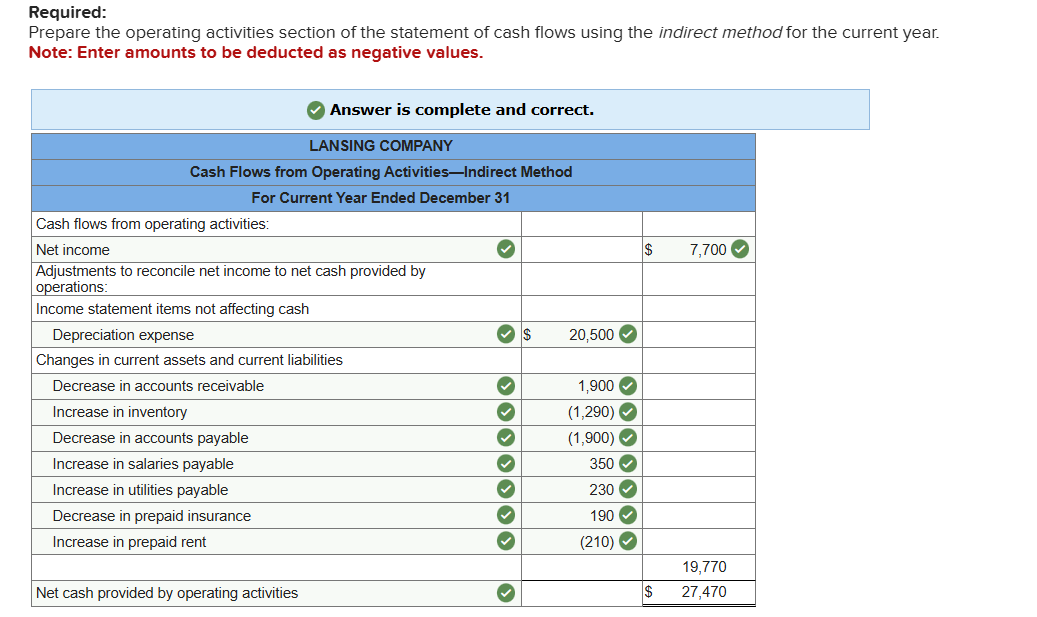Click the red 'Note: Enter amounts' instruction text
1037x617 pixels.
pos(256,52)
